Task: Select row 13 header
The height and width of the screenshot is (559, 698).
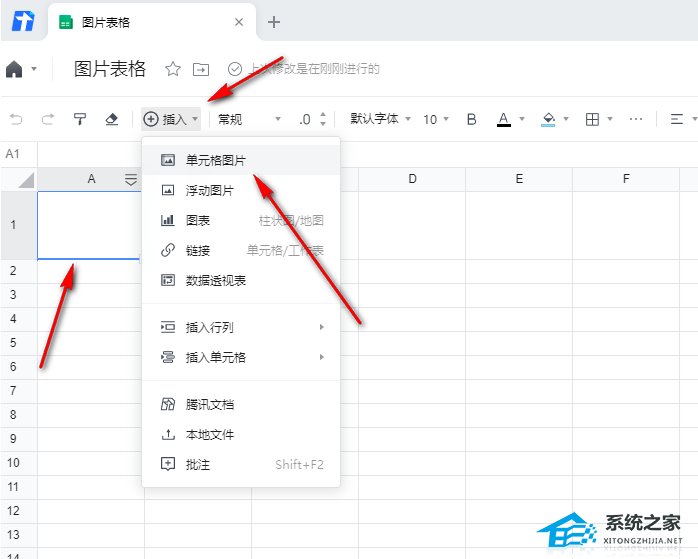Action: click(19, 535)
